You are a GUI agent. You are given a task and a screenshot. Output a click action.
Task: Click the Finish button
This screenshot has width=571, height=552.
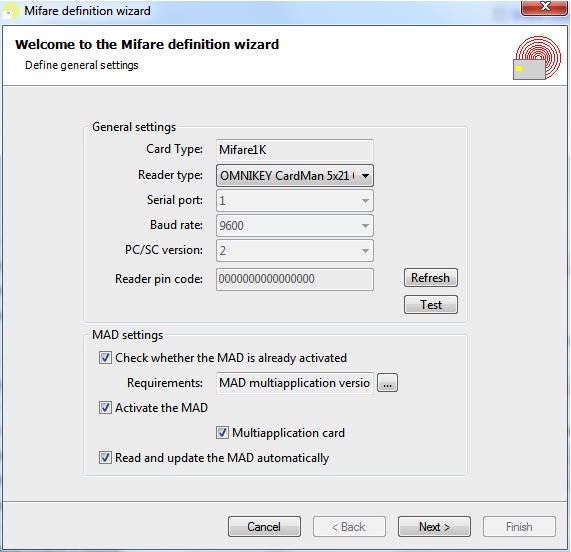[519, 527]
